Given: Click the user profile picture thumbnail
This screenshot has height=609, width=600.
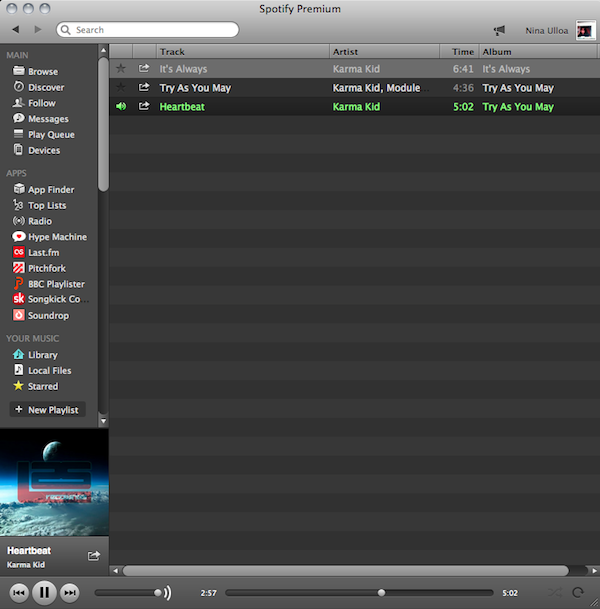Looking at the screenshot, I should point(585,30).
